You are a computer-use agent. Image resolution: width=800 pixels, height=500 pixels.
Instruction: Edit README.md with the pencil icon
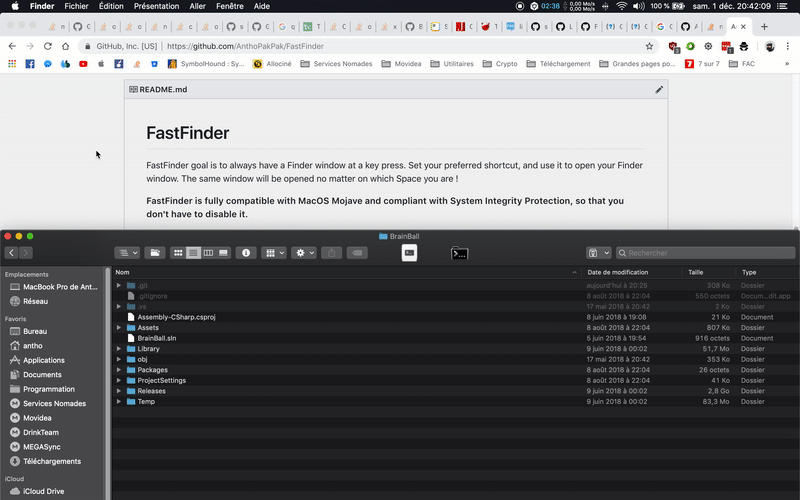(659, 90)
